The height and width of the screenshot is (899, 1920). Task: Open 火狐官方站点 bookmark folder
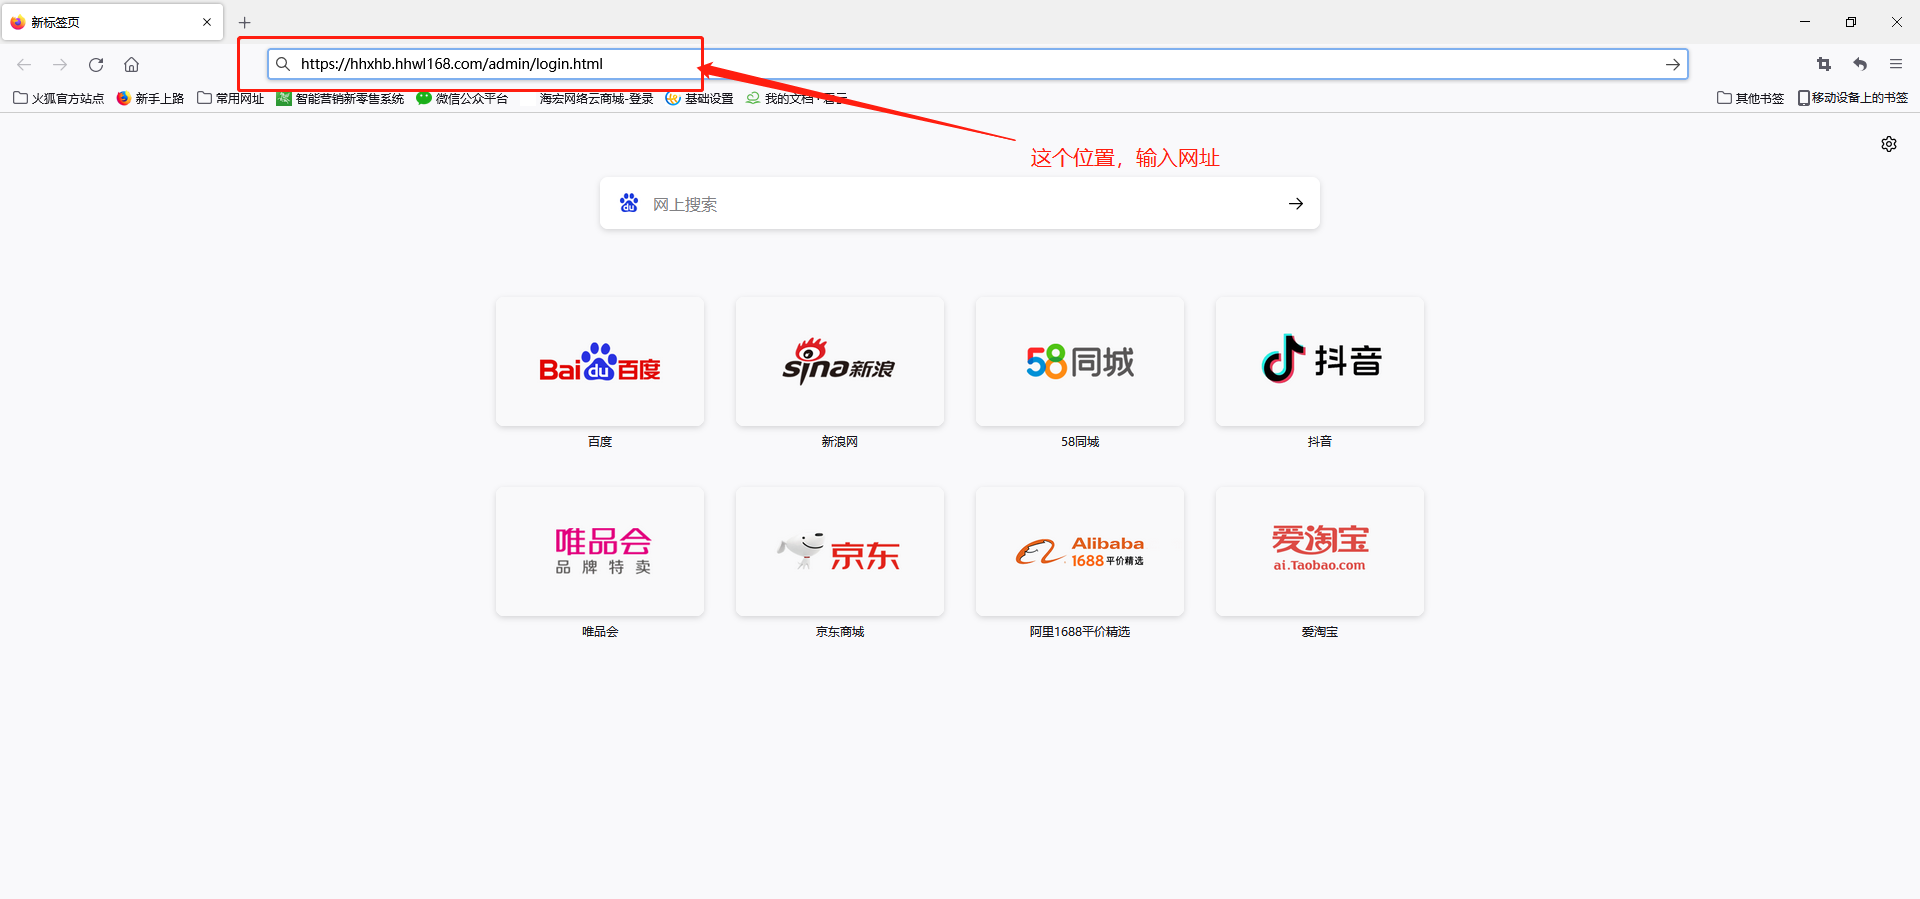(59, 98)
